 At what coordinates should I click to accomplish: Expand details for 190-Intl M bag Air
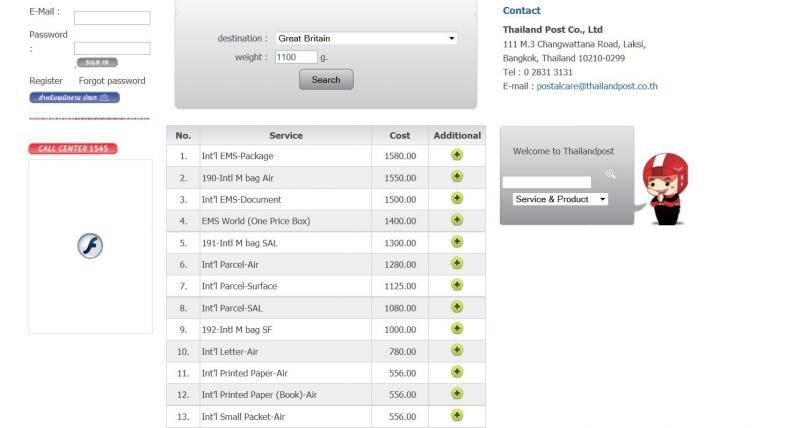click(457, 176)
